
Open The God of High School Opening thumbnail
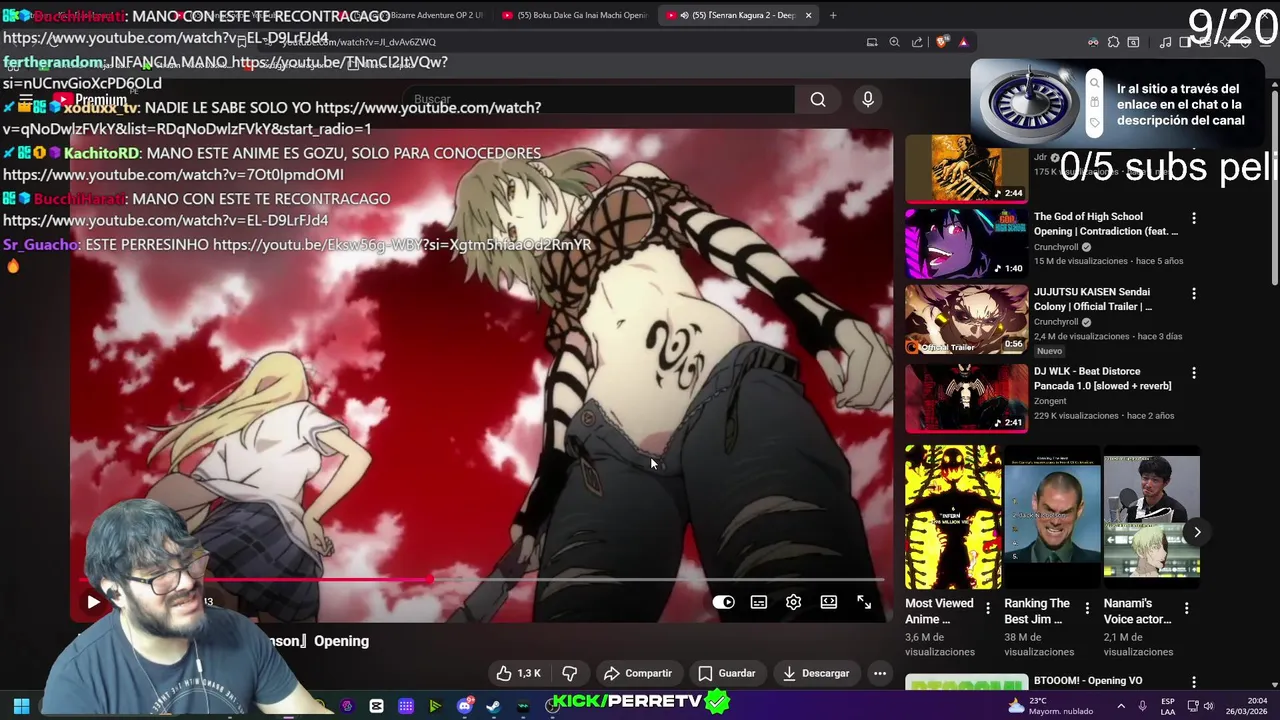966,242
